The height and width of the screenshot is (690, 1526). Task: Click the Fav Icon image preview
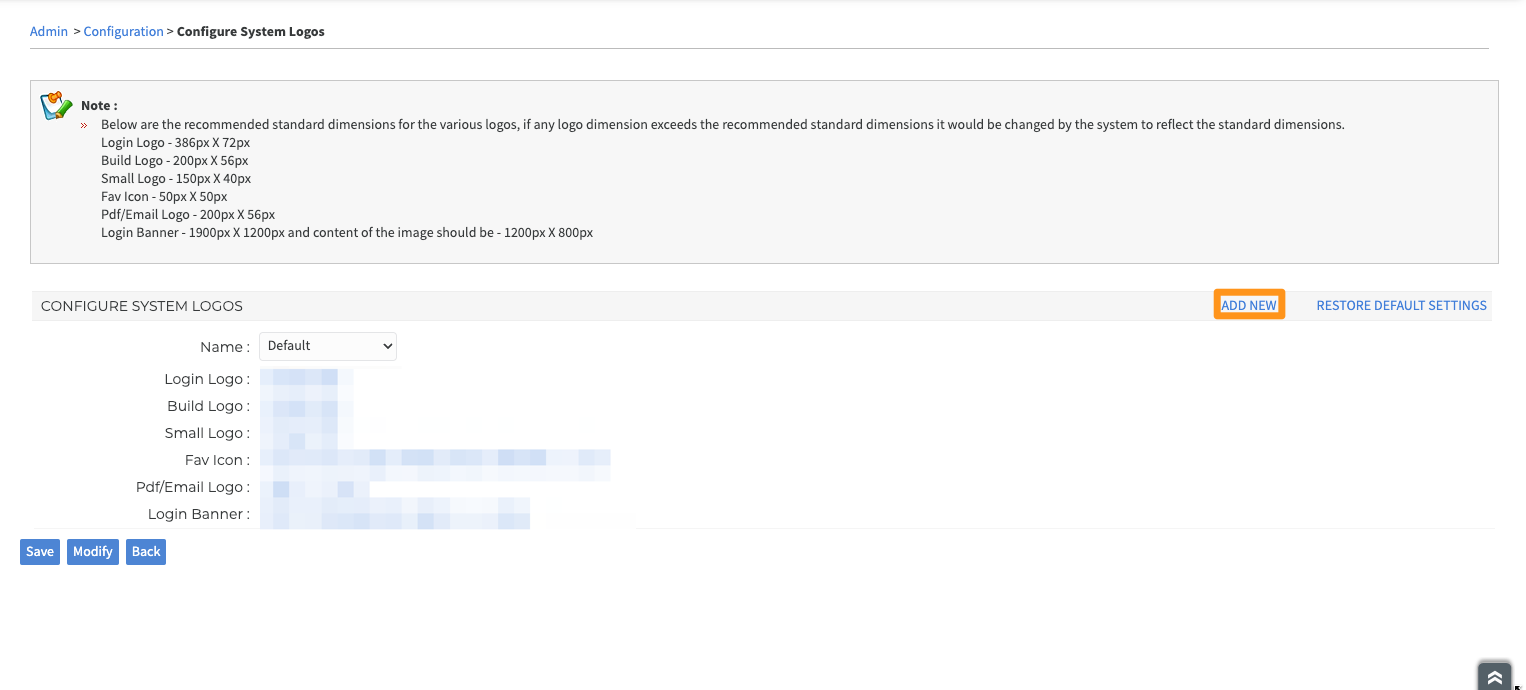pos(435,460)
